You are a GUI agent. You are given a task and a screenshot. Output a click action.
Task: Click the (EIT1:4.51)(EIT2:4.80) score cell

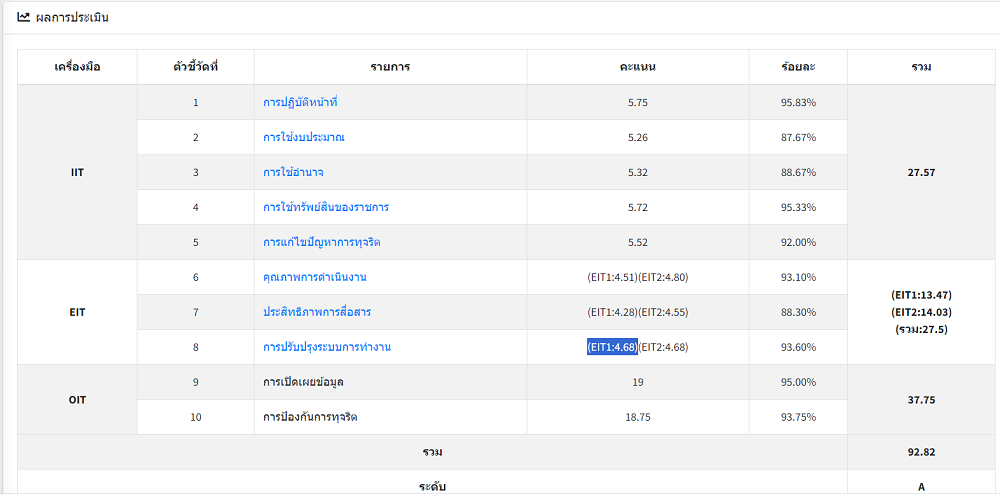pos(638,277)
